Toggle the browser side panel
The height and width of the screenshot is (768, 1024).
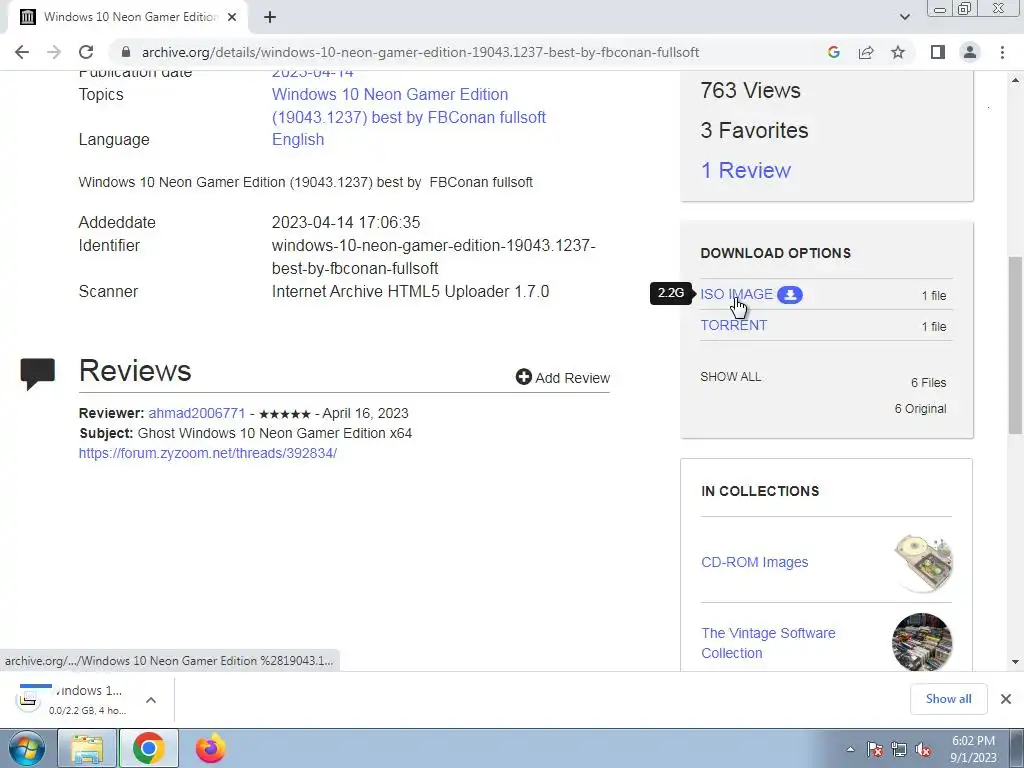tap(938, 52)
